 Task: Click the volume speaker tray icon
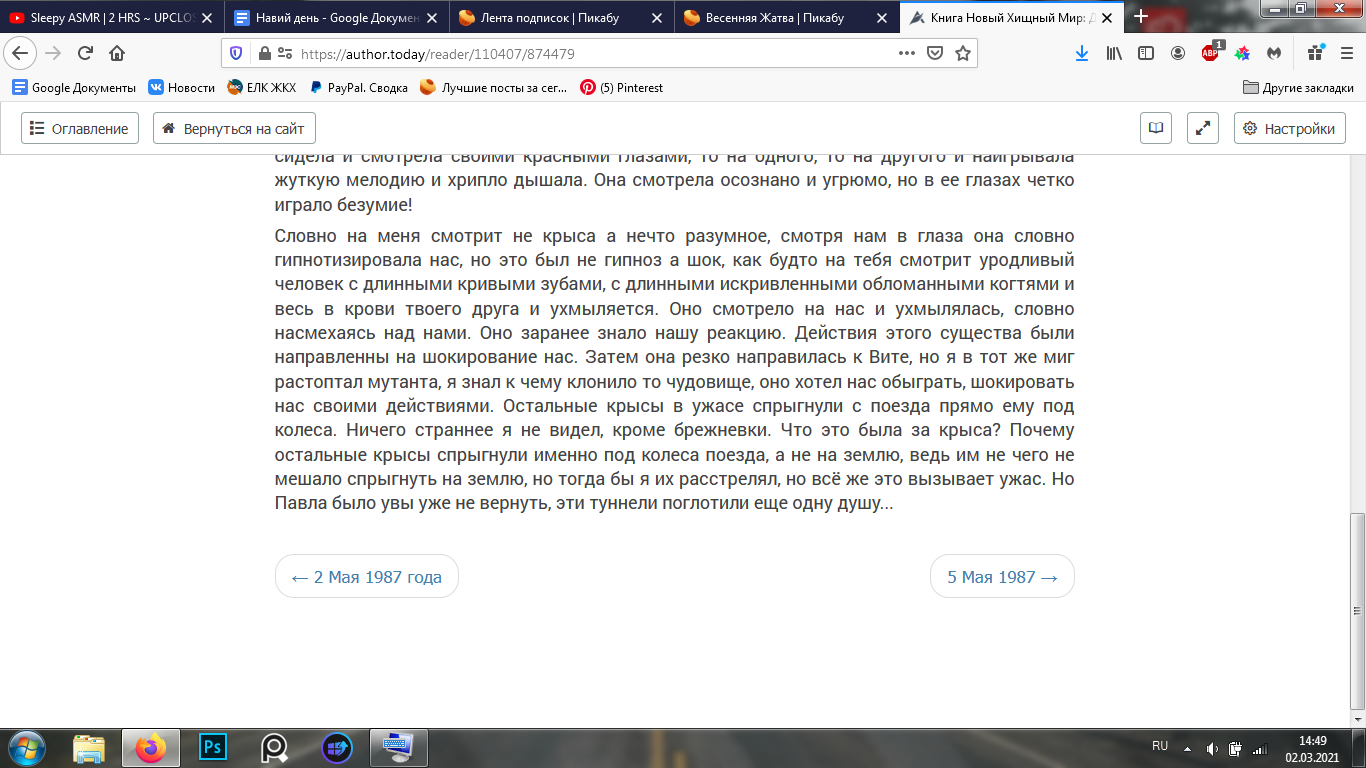(1212, 748)
